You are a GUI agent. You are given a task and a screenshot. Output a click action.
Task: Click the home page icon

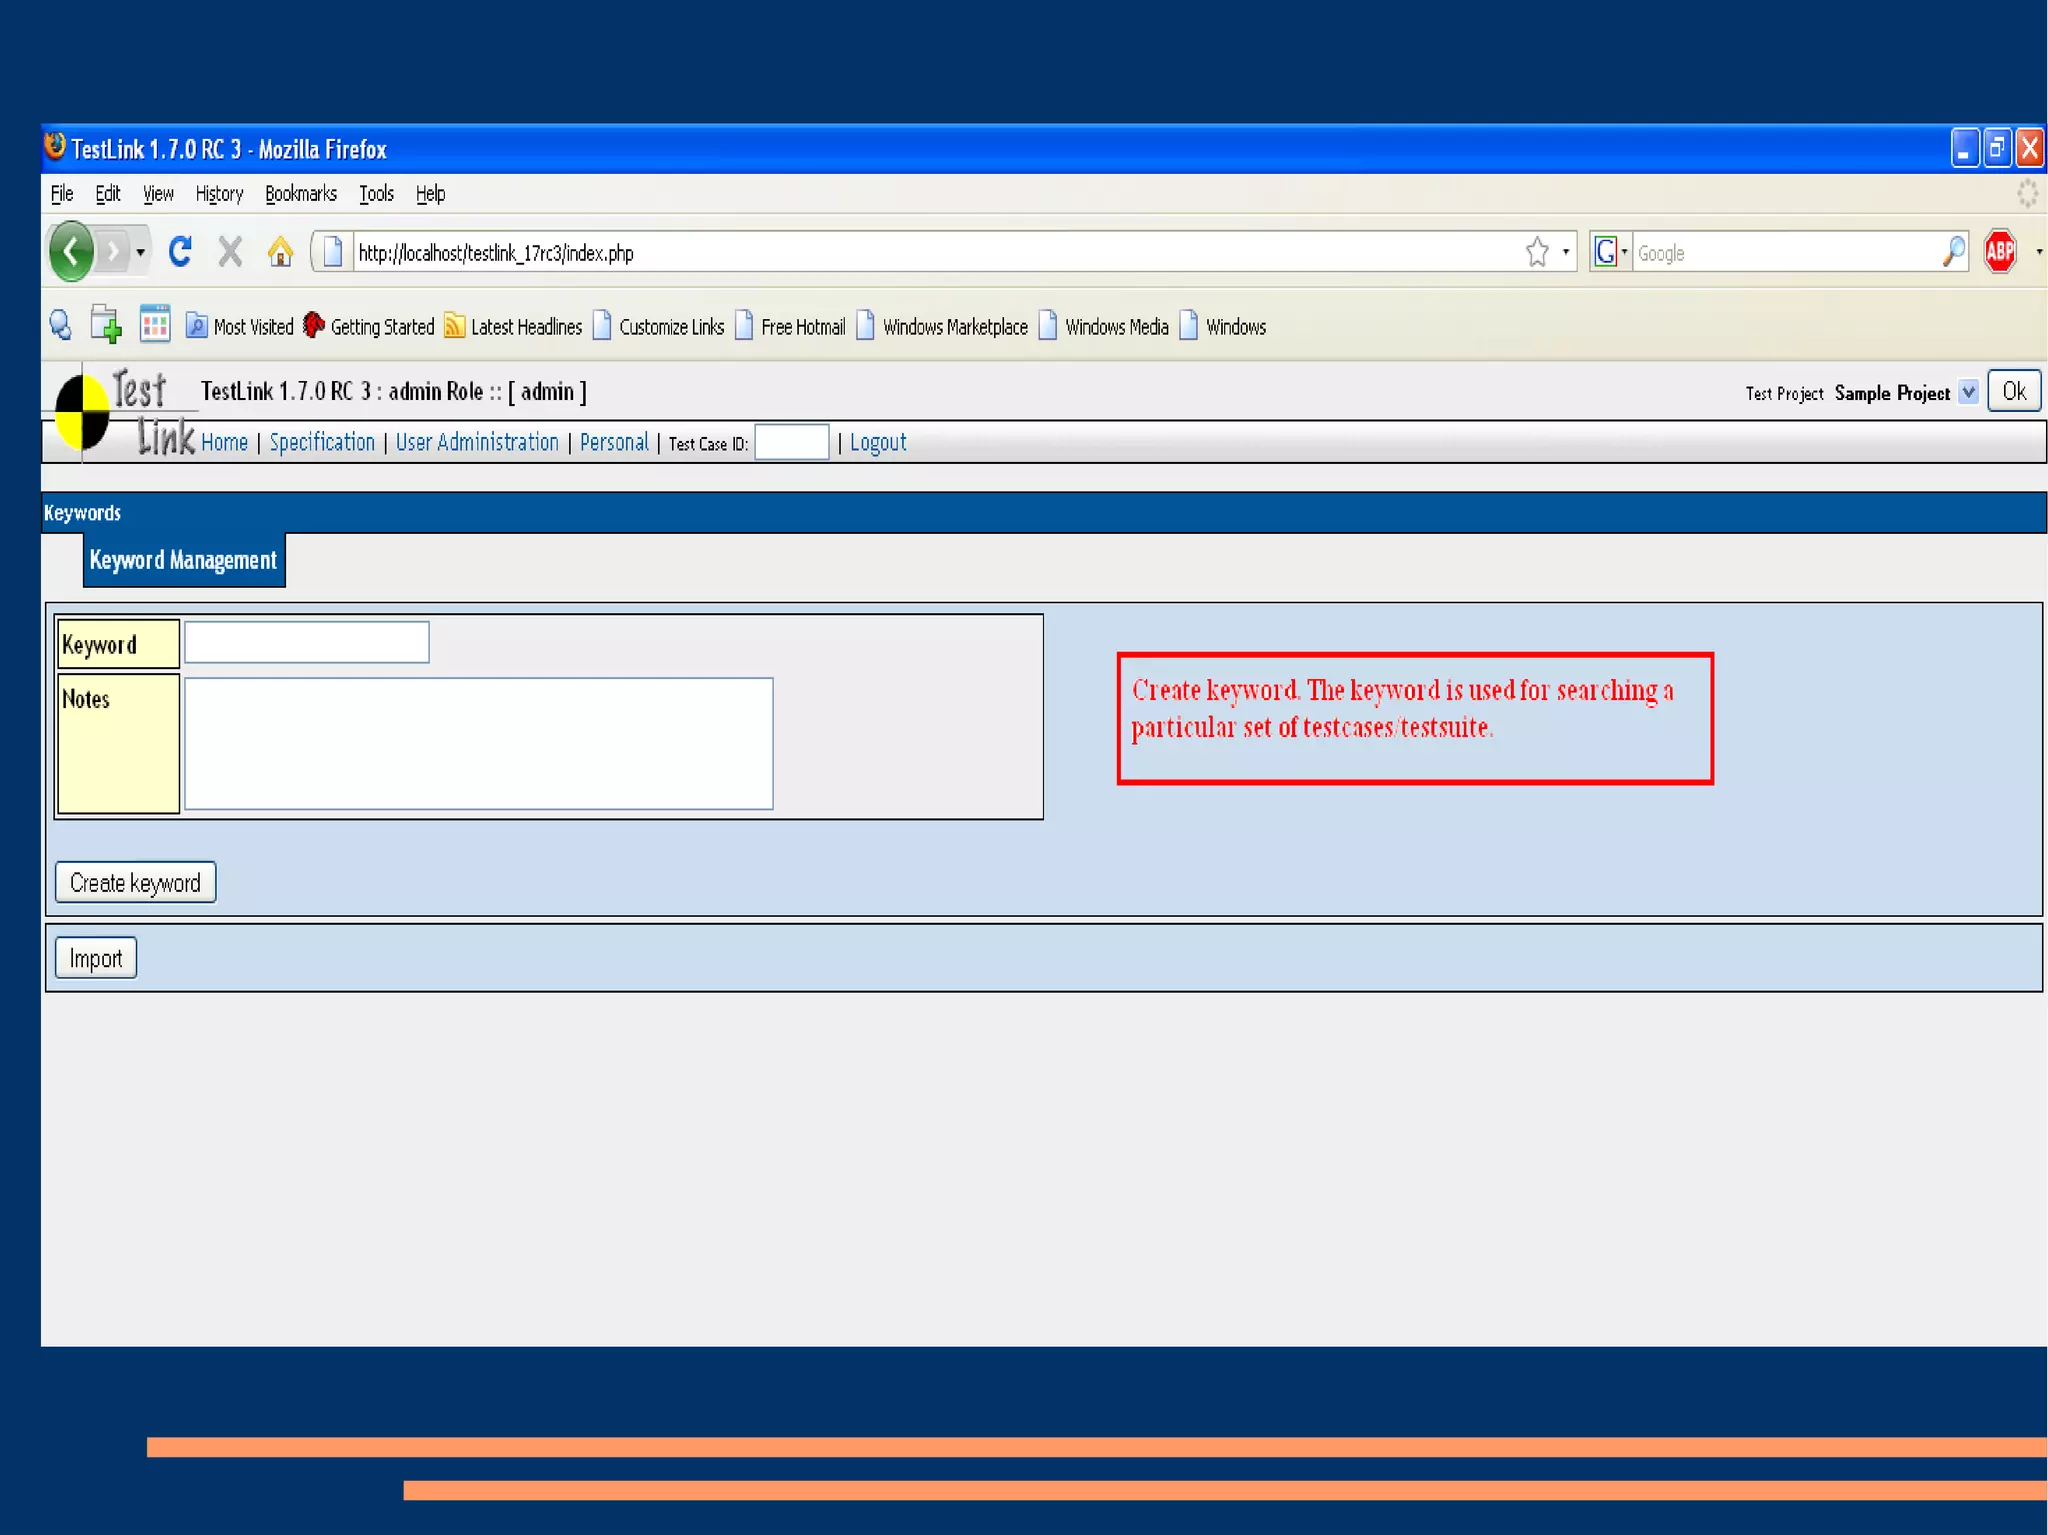(281, 251)
